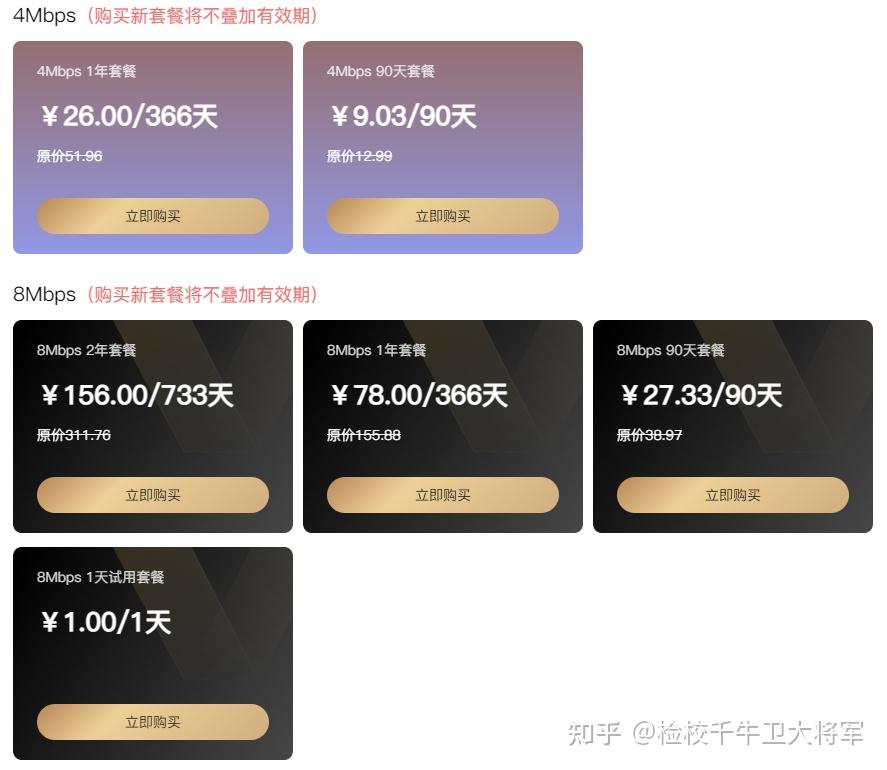This screenshot has height=770, width=887.
Task: Click the 8Mbps 1年套餐 card title
Action: (376, 350)
